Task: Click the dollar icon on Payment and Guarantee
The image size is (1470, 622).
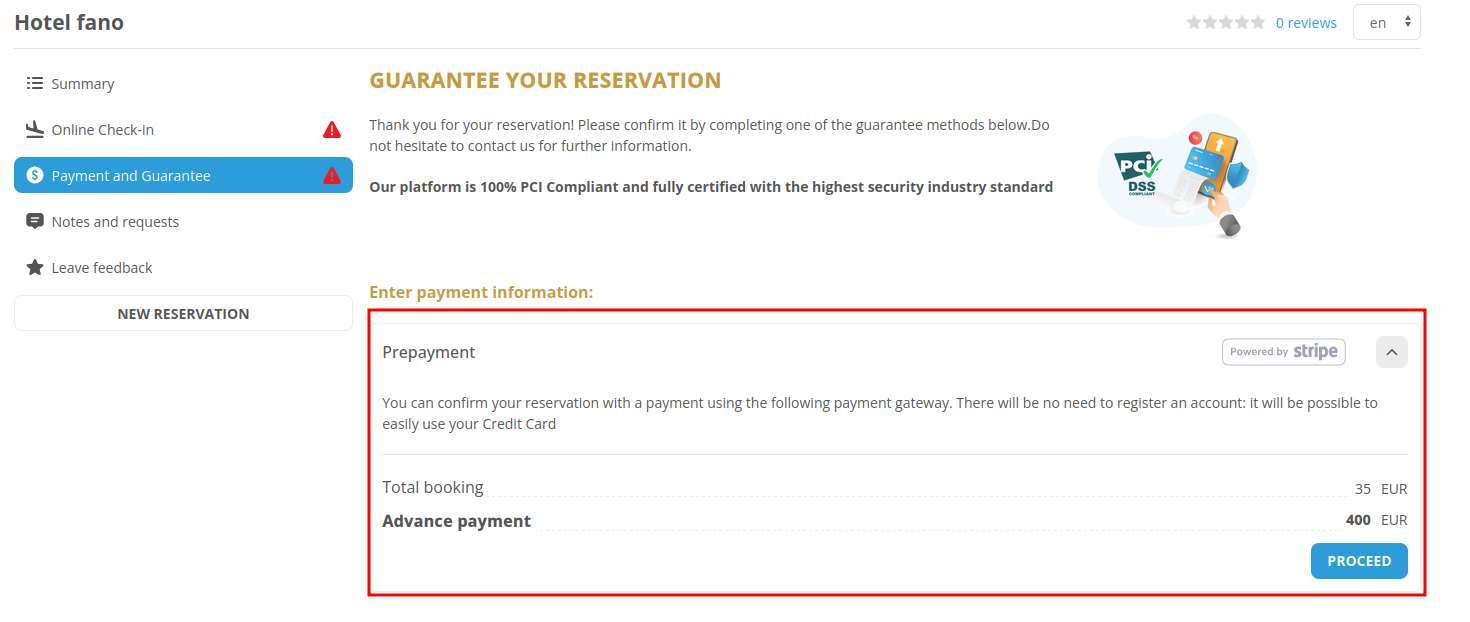Action: pyautogui.click(x=35, y=175)
